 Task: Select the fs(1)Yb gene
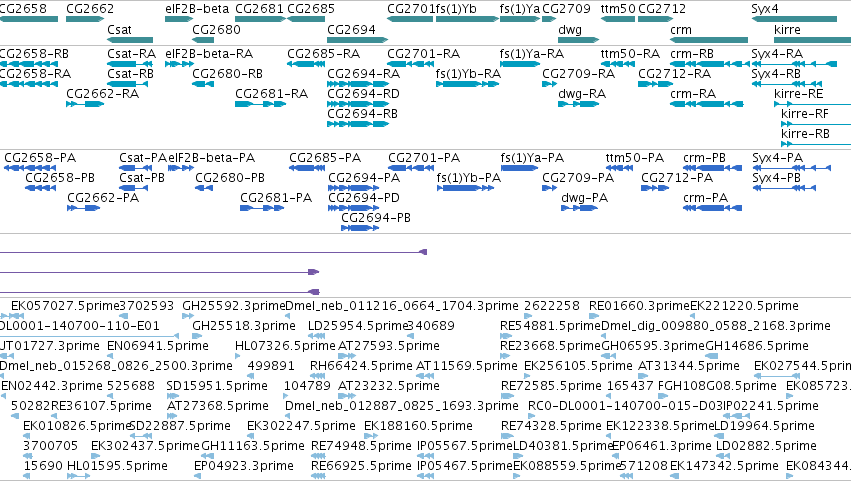[467, 19]
